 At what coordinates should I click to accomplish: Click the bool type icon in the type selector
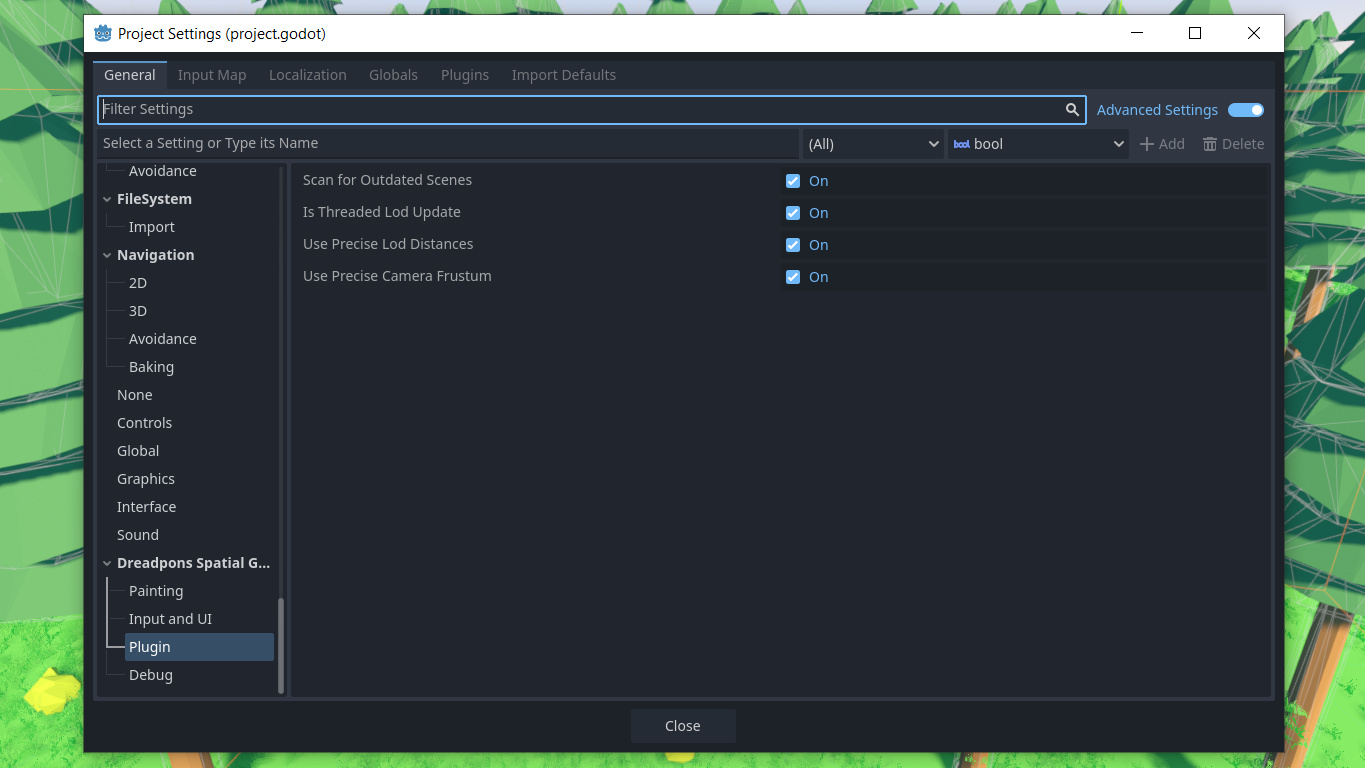[961, 143]
